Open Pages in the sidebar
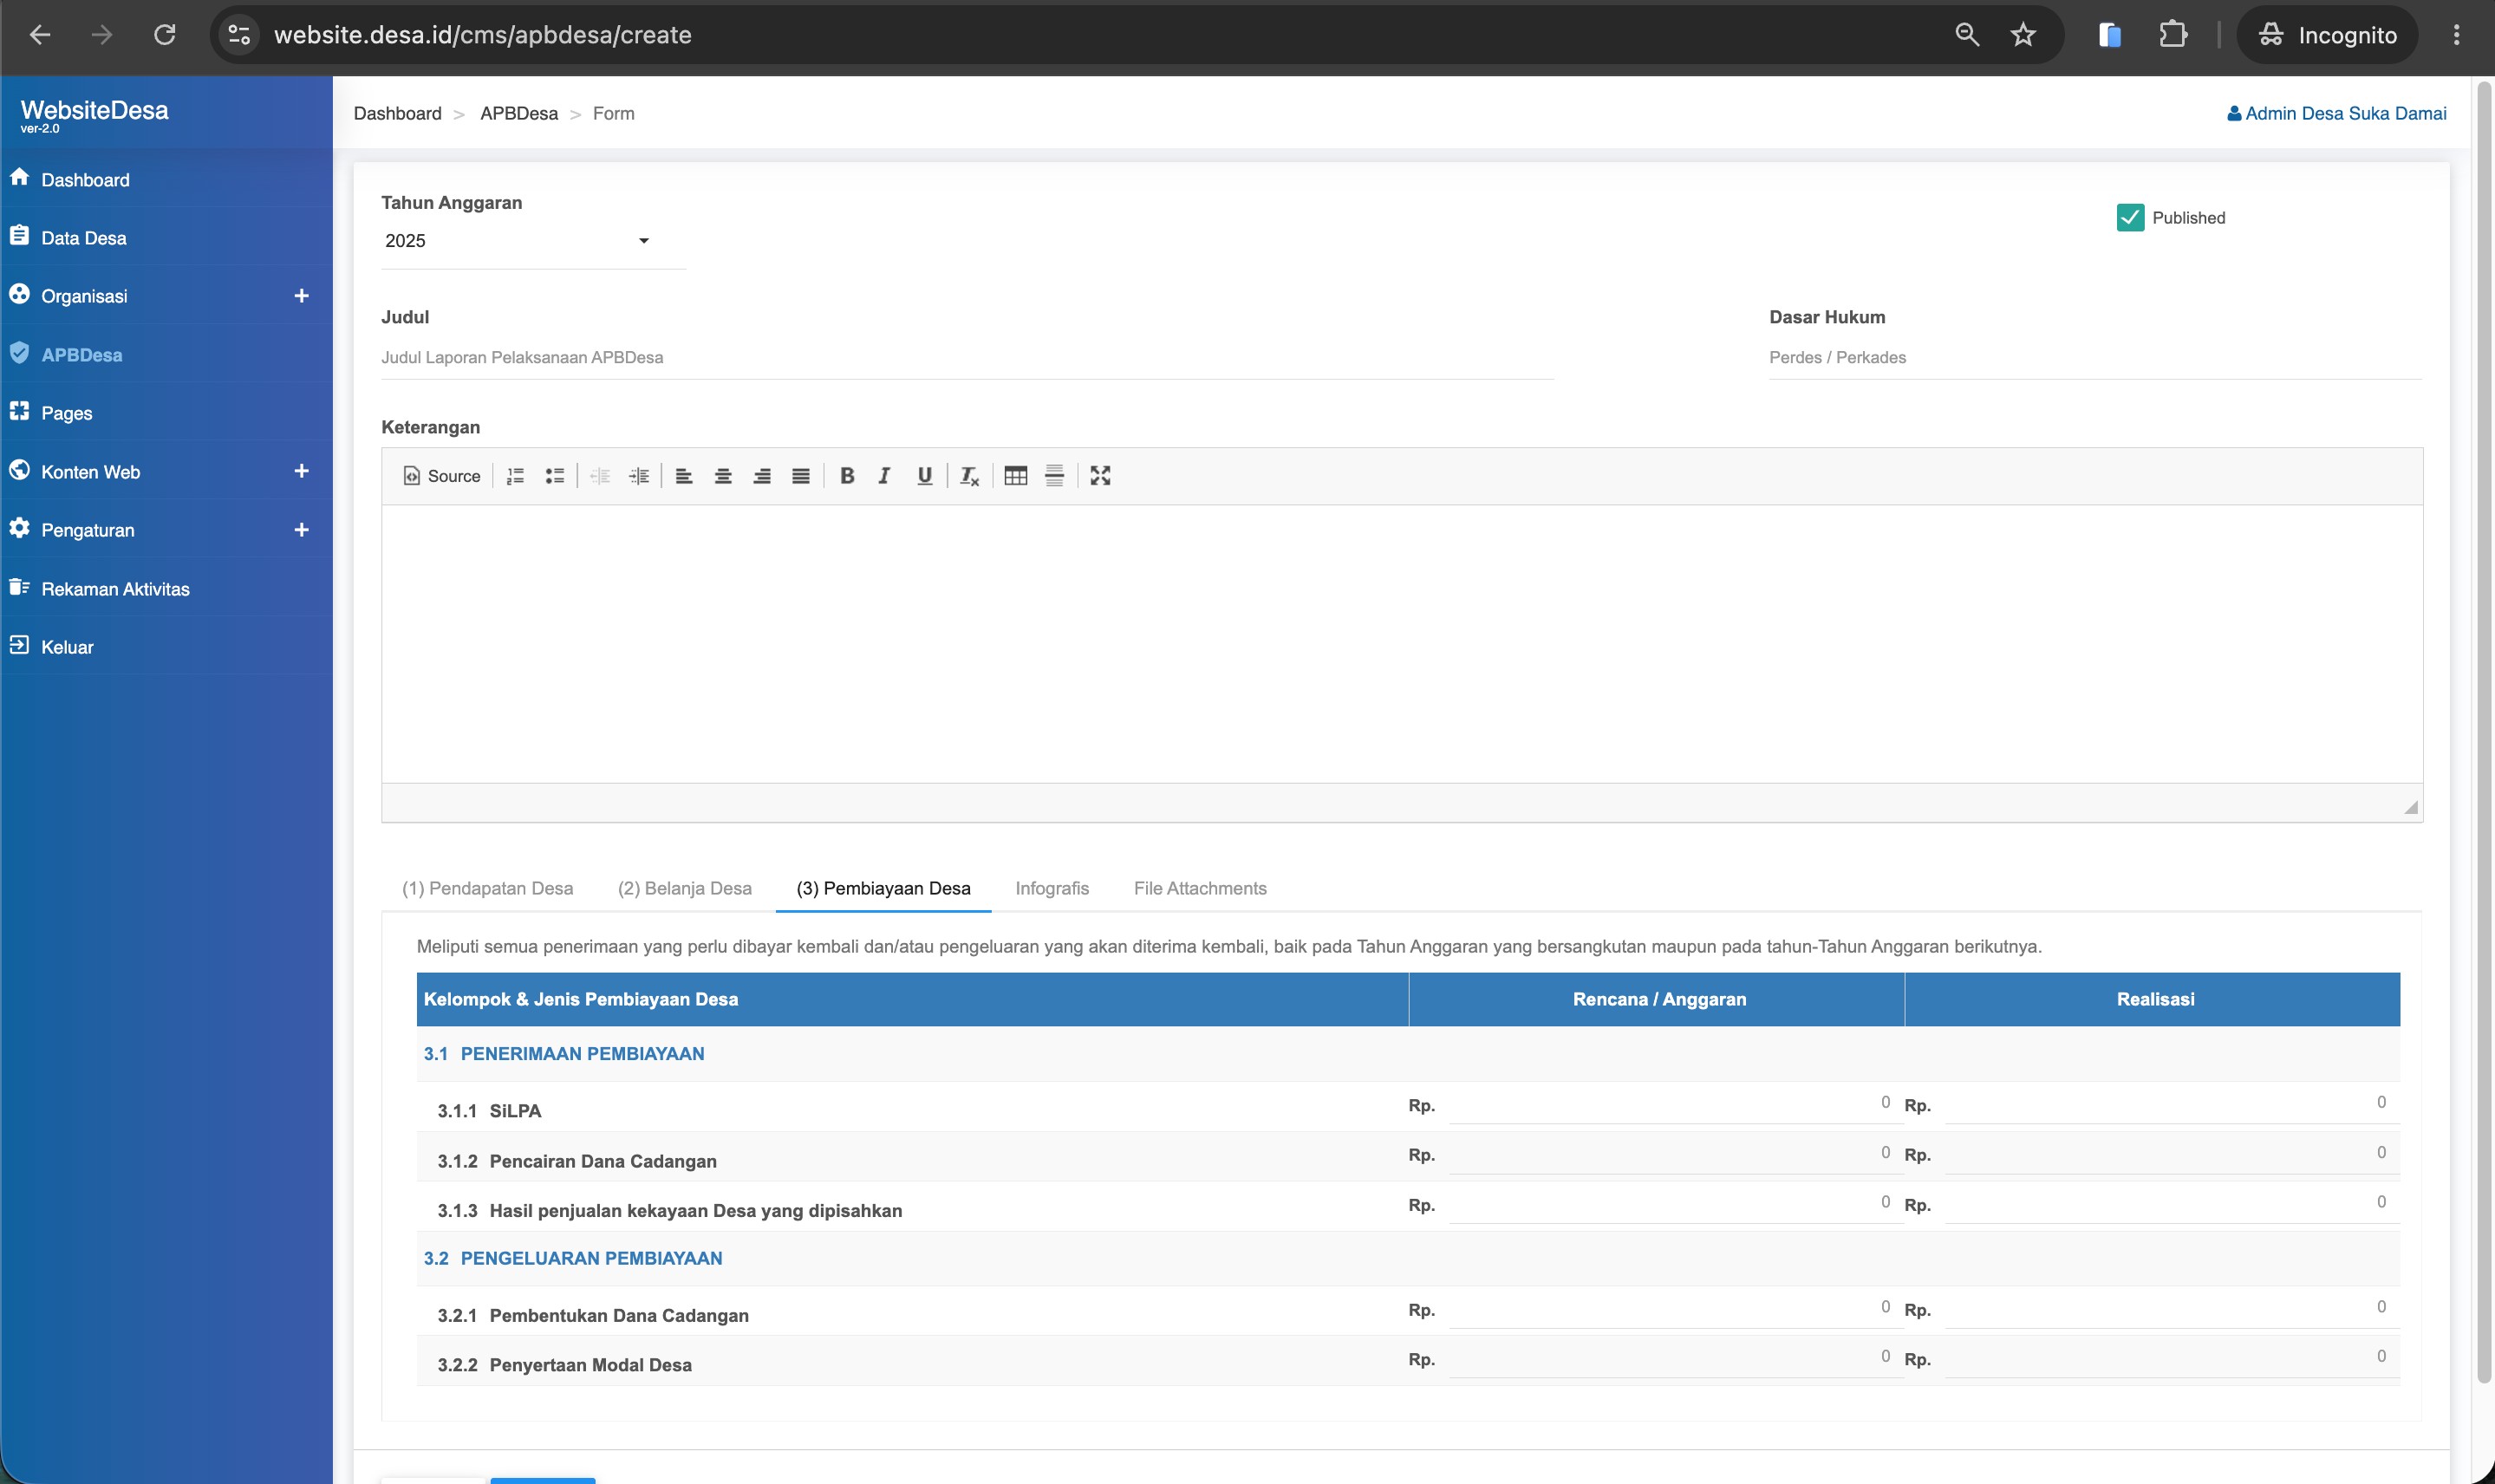This screenshot has height=1484, width=2495. click(x=166, y=413)
